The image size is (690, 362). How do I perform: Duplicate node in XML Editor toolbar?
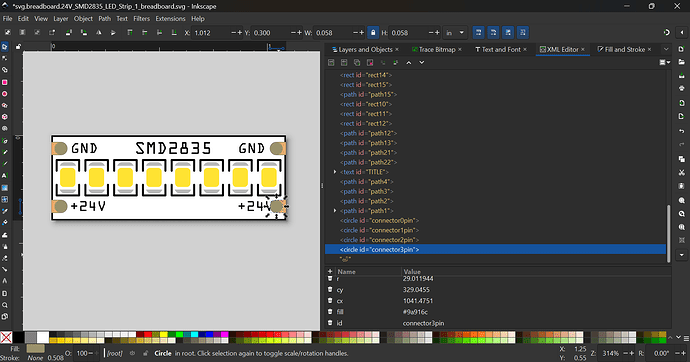357,62
